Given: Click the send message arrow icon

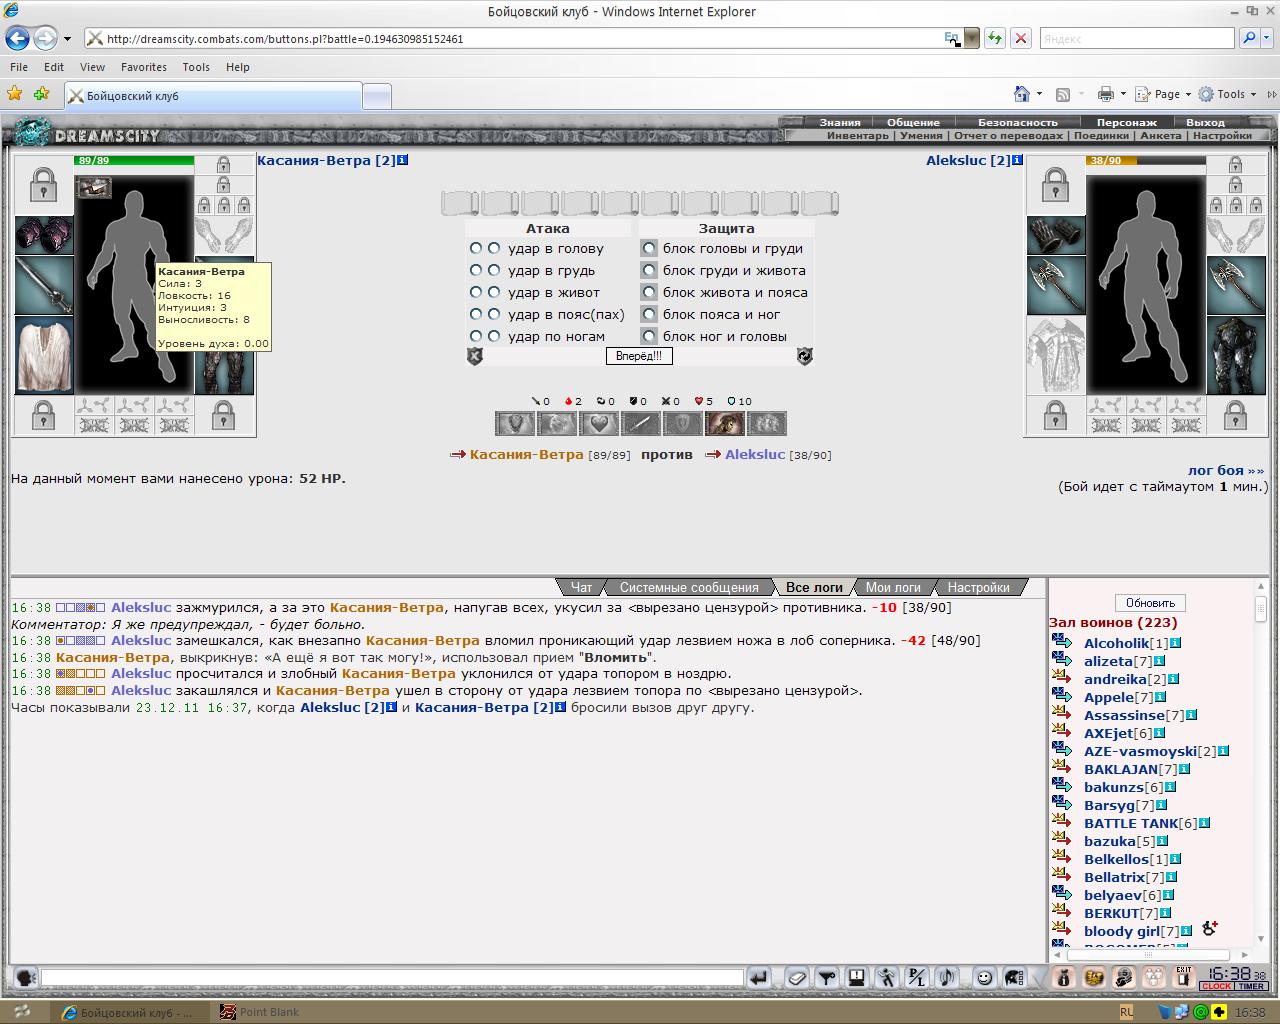Looking at the screenshot, I should coord(759,977).
